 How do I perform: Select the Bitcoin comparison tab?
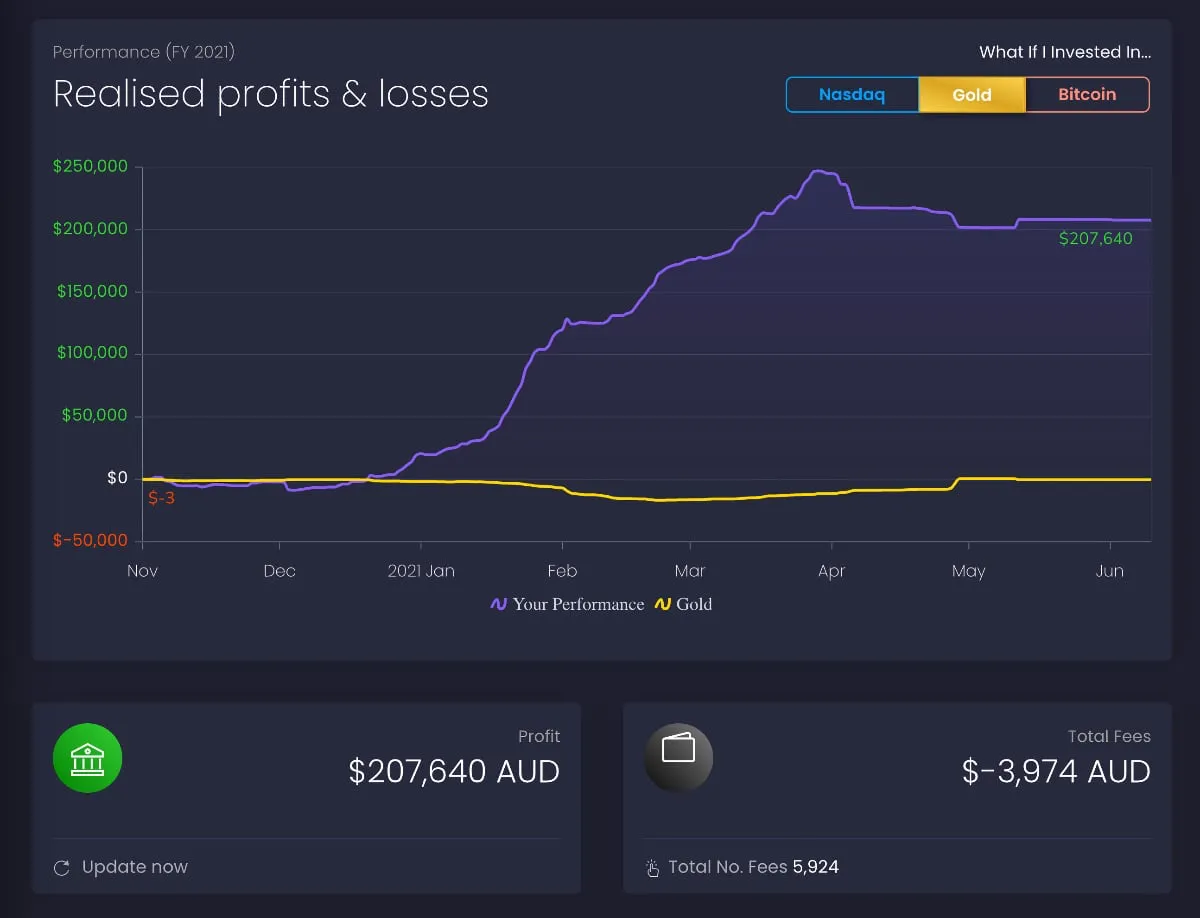pyautogui.click(x=1087, y=95)
